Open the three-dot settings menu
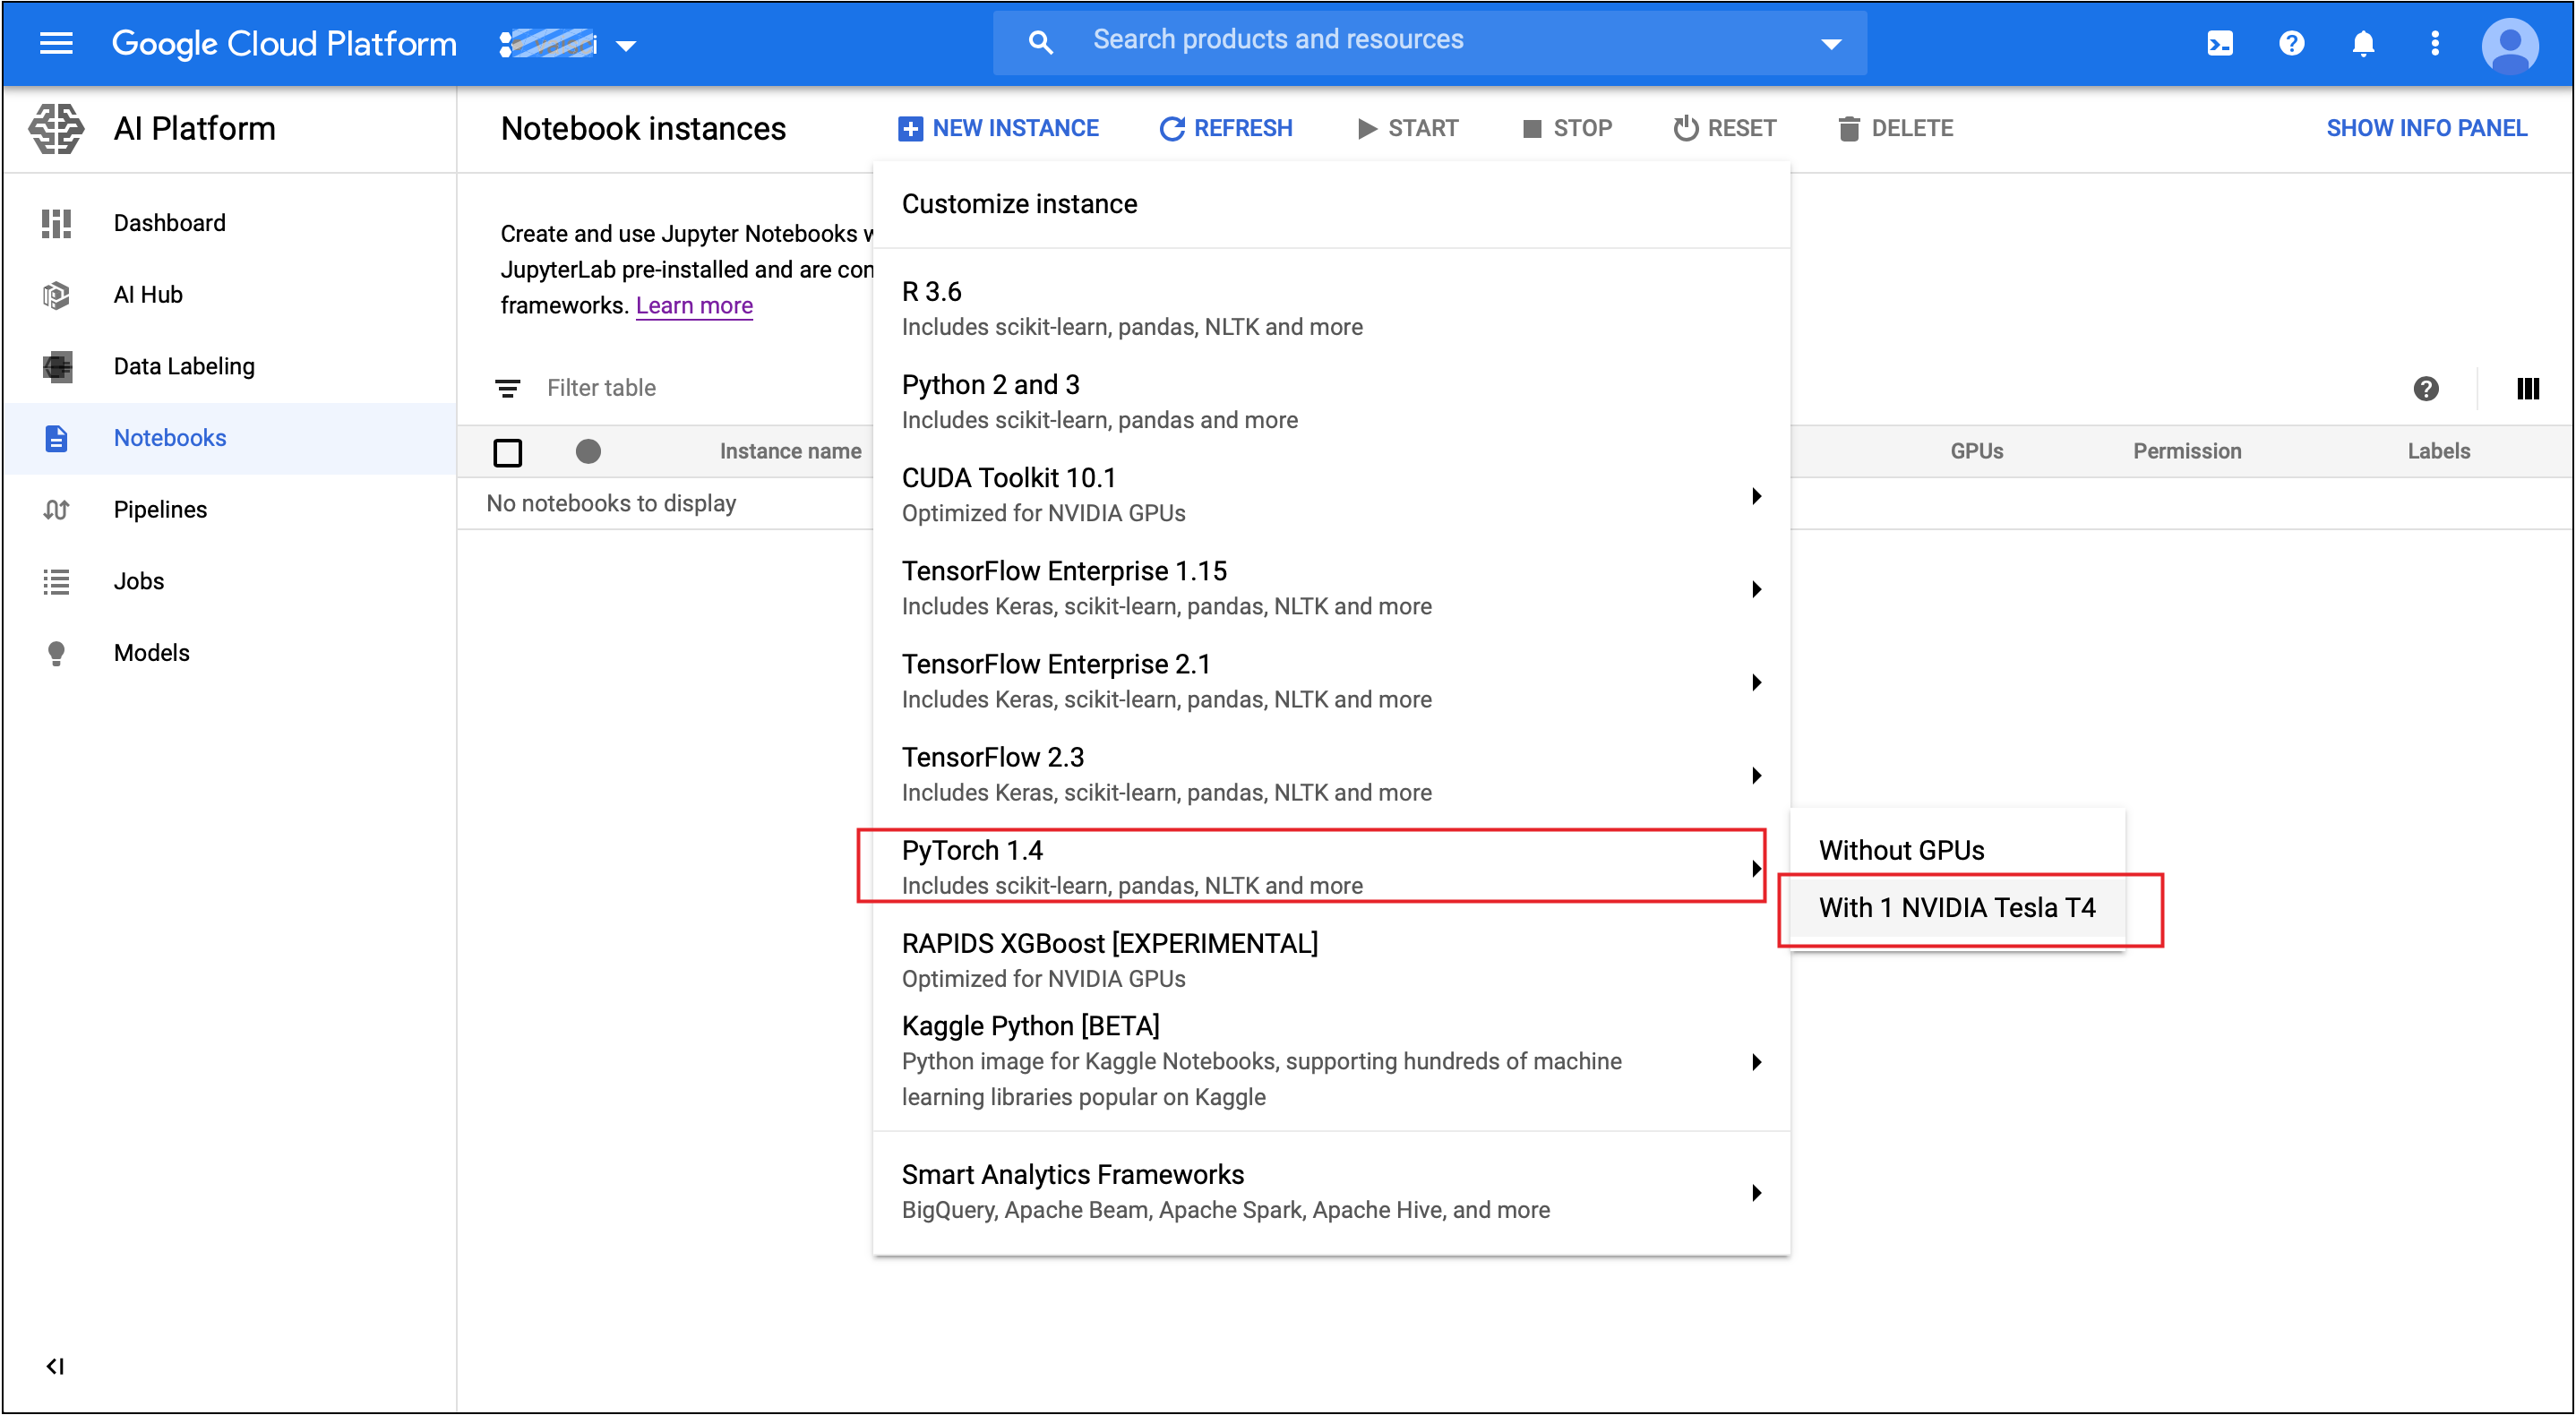2576x1415 pixels. click(x=2435, y=43)
